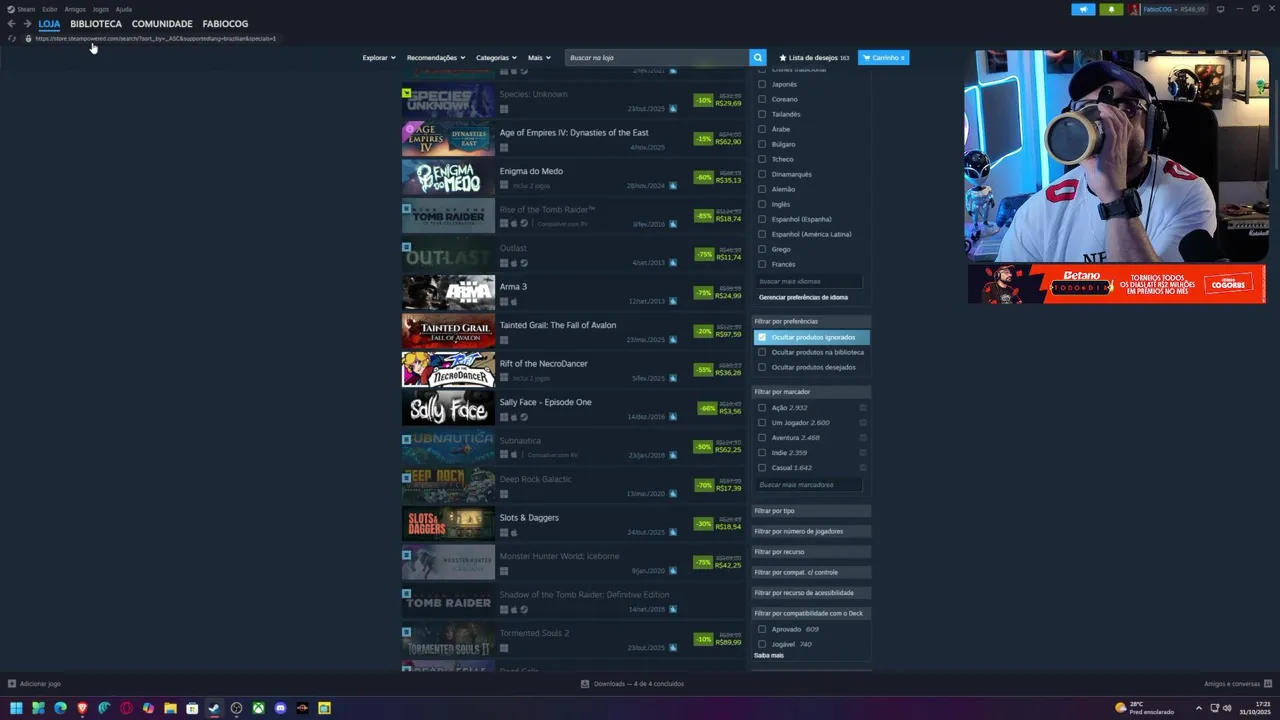
Task: Open the Enigma do Medo thumbnail
Action: [x=448, y=177]
